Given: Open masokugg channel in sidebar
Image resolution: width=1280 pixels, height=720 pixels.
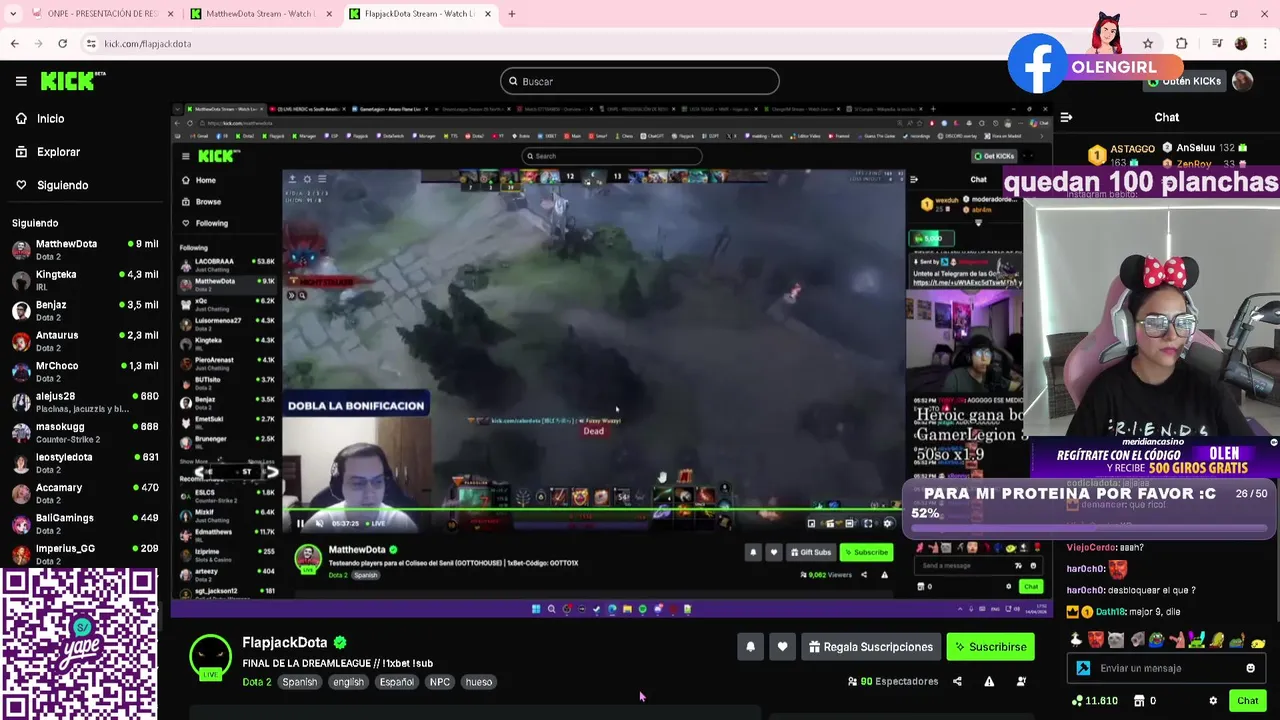Looking at the screenshot, I should (x=85, y=432).
